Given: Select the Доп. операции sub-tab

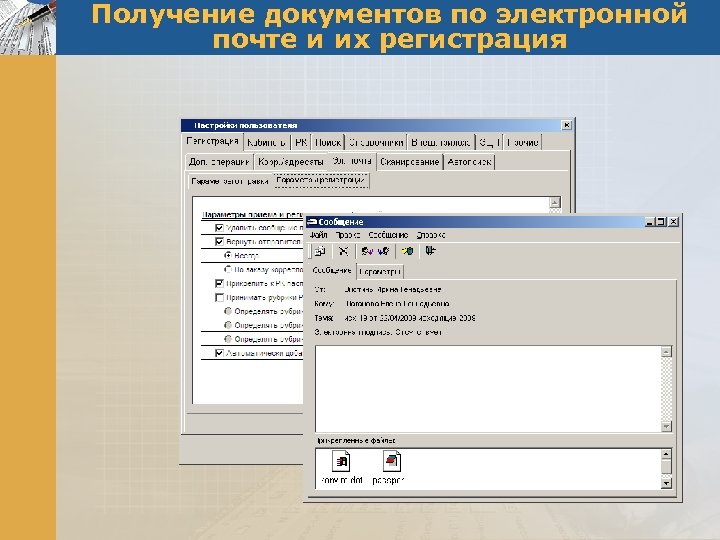Looking at the screenshot, I should tap(219, 162).
